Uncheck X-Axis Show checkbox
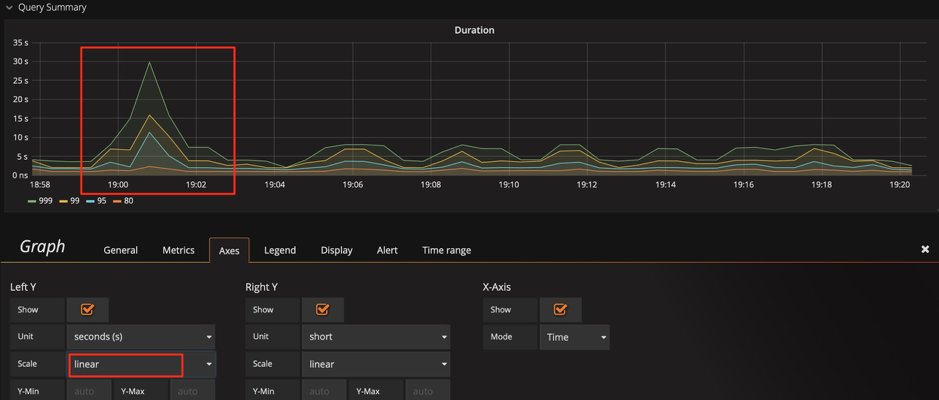The image size is (939, 400). click(x=560, y=310)
